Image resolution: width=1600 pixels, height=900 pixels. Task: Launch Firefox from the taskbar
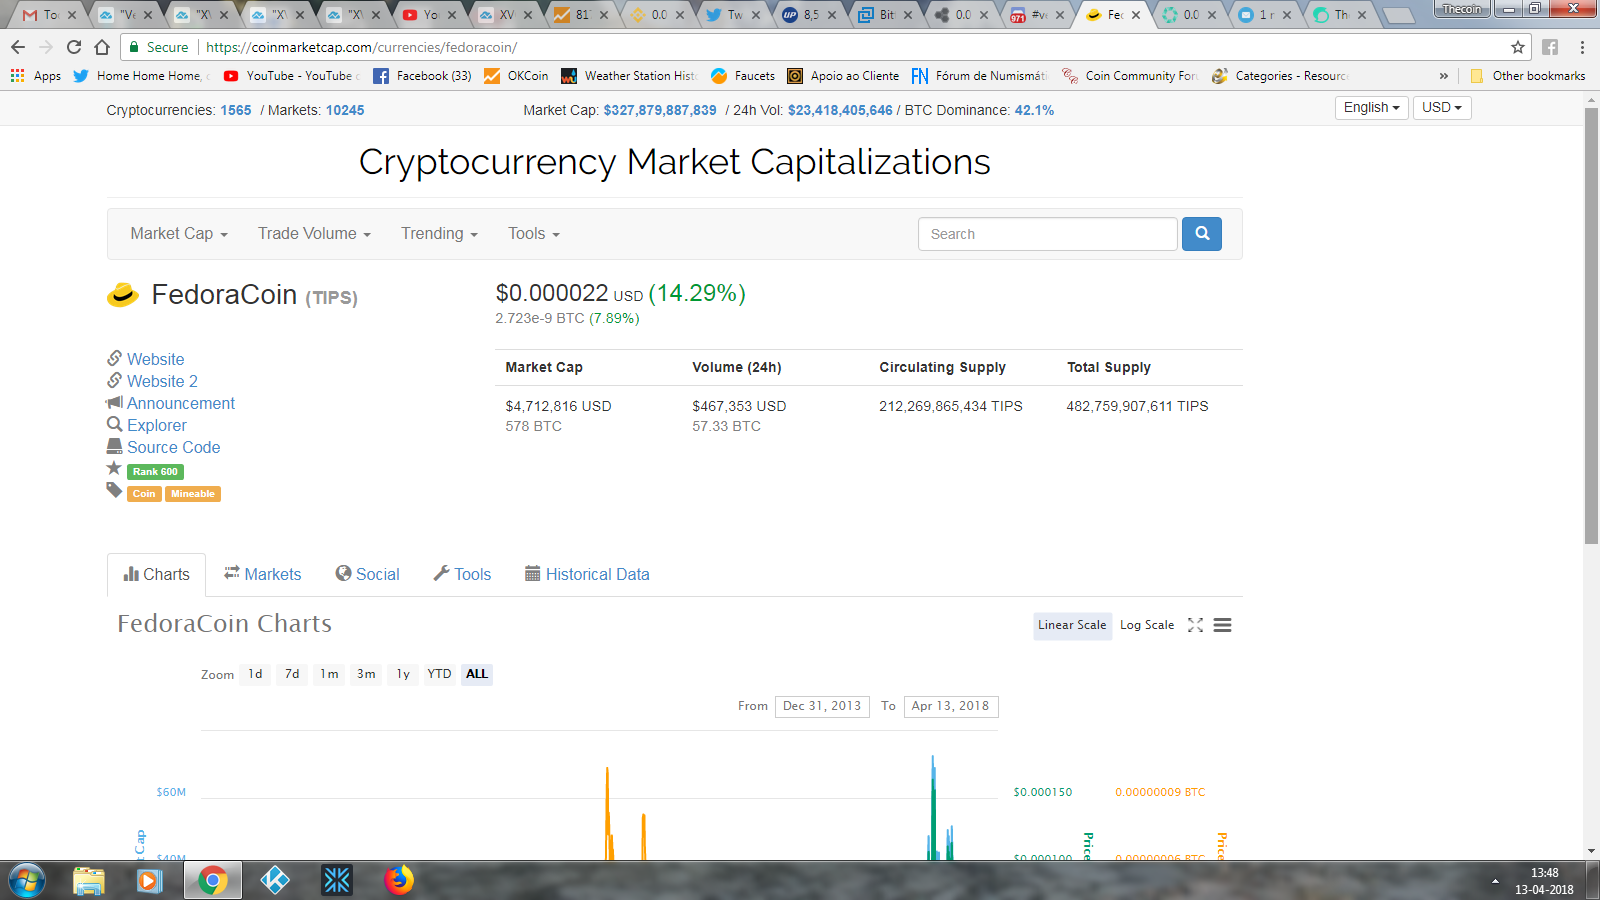(x=399, y=880)
